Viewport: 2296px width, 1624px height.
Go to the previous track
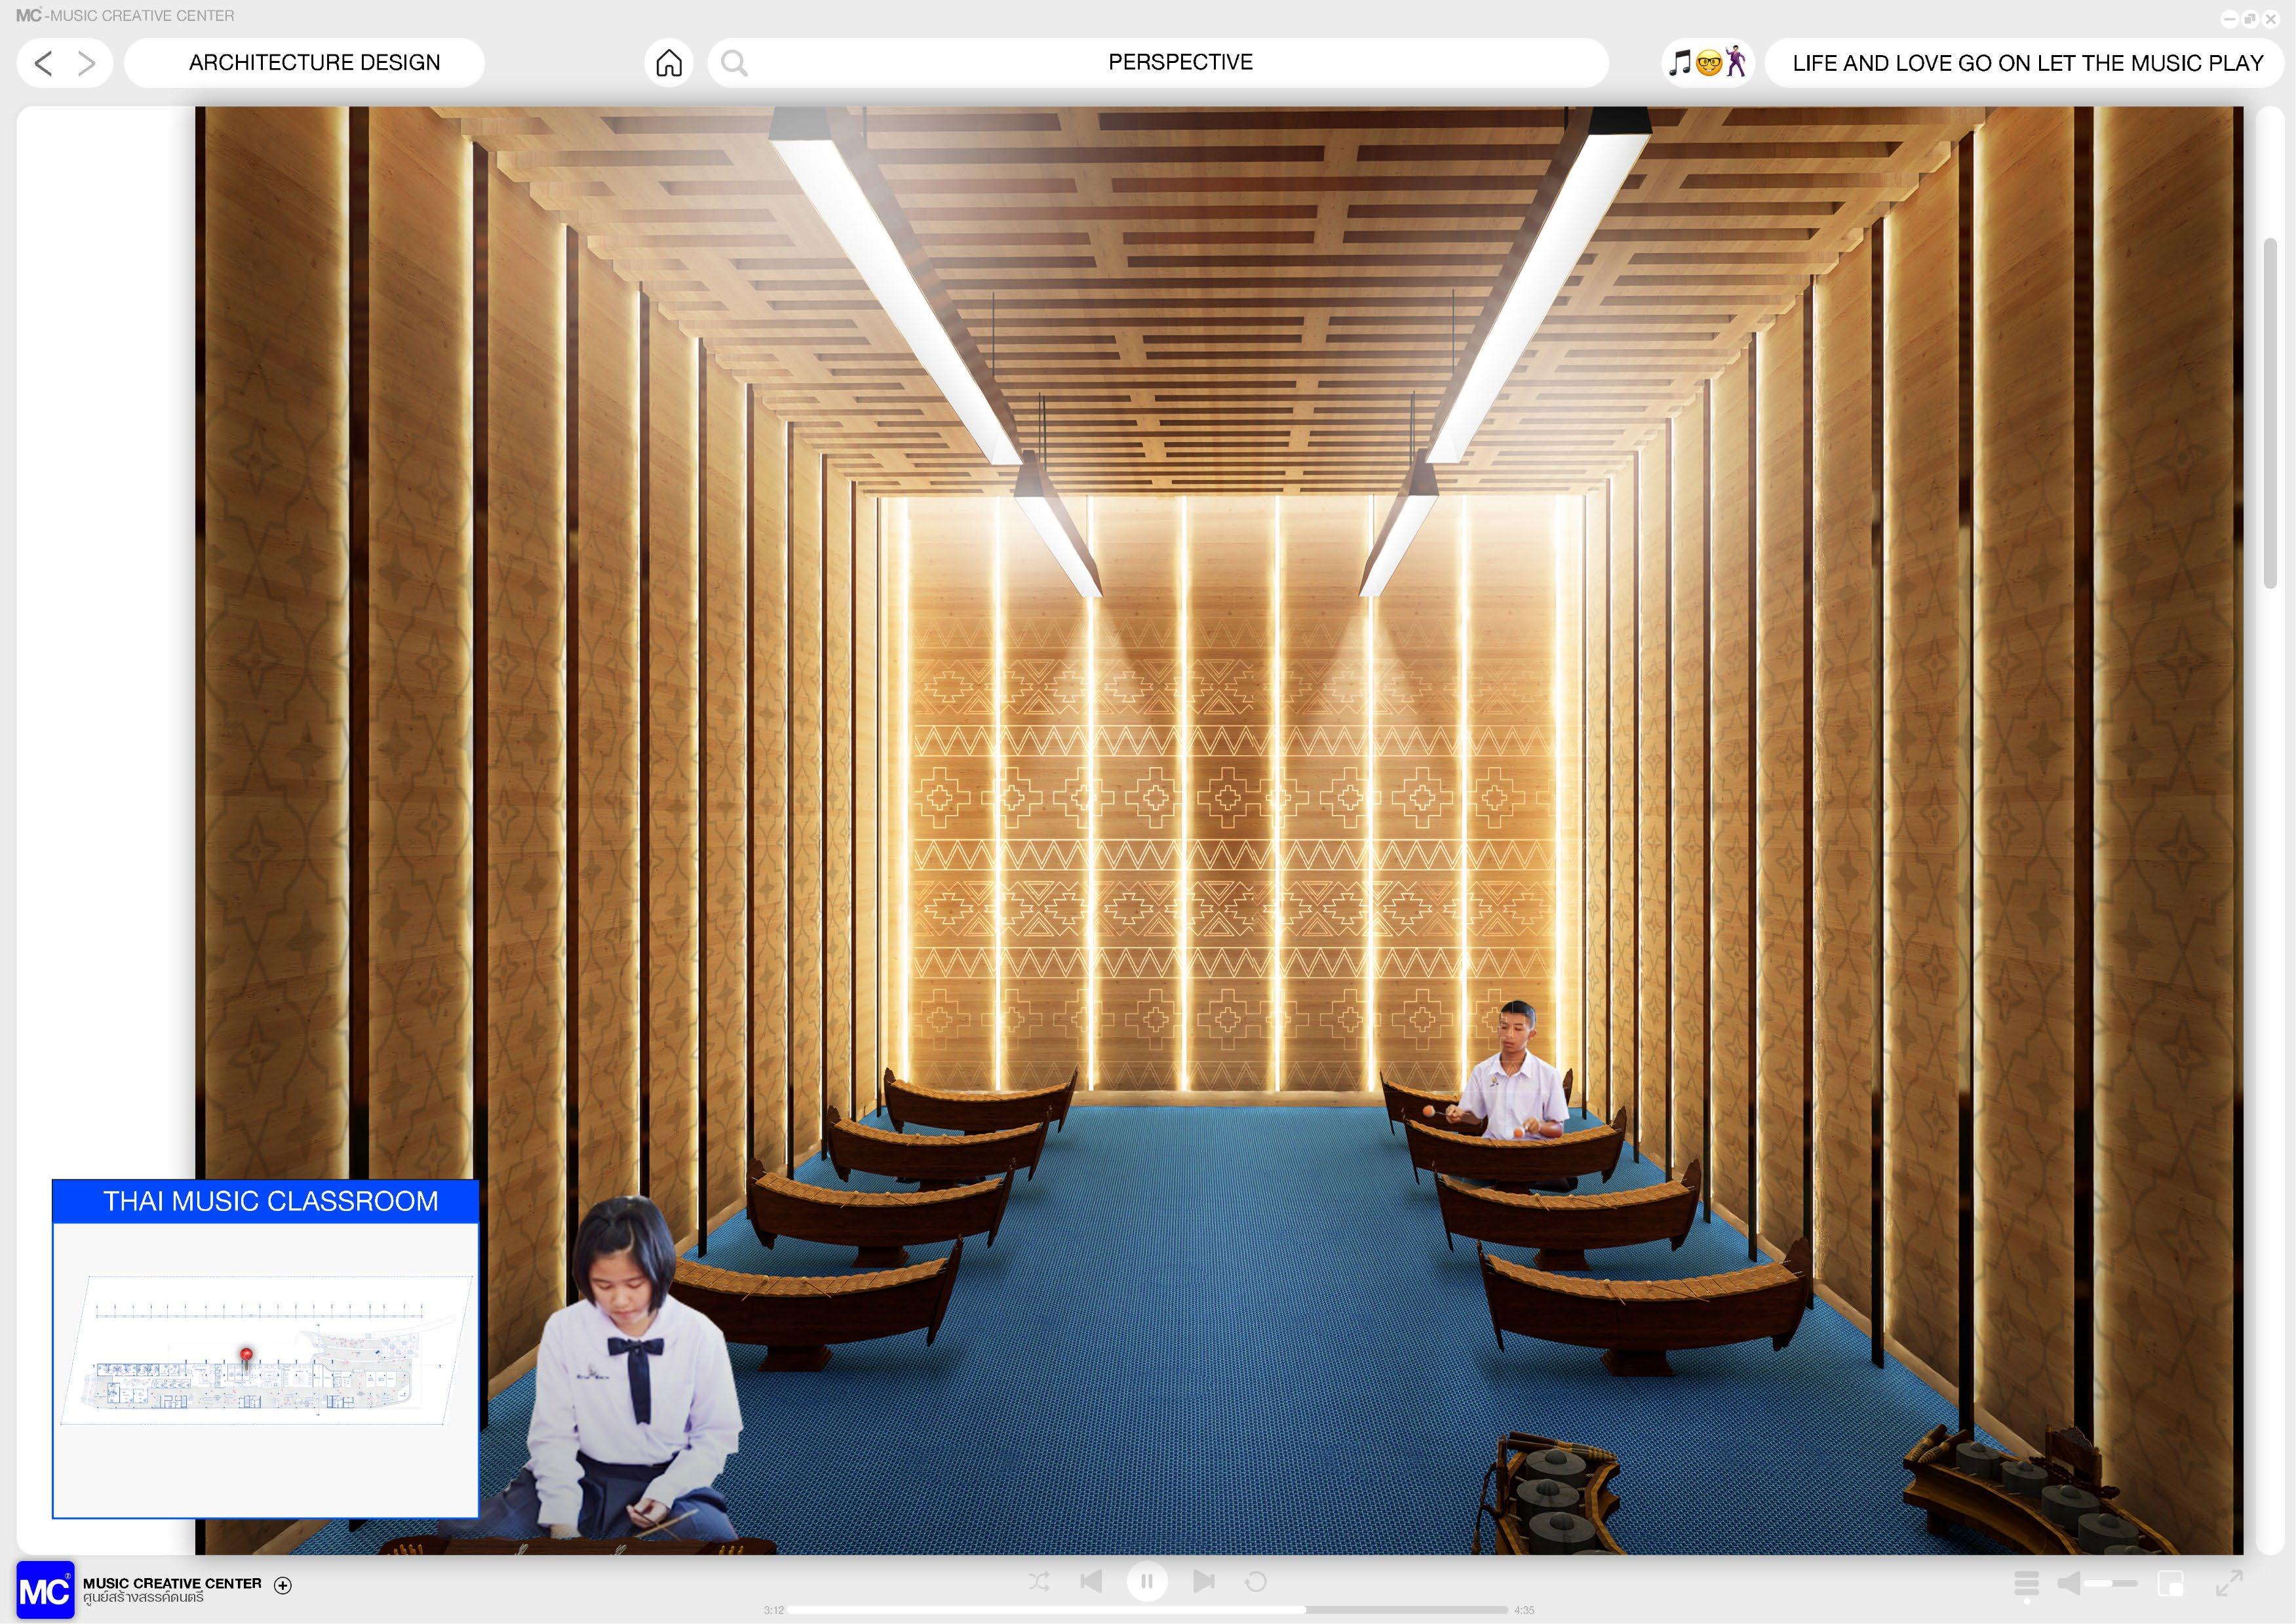pos(1091,1581)
